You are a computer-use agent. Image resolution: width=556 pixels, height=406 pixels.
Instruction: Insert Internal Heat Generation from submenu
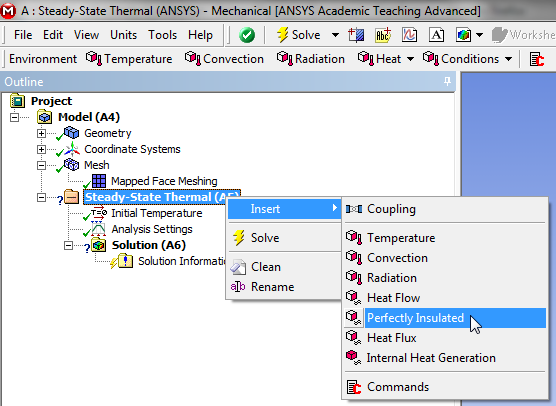pyautogui.click(x=445, y=358)
